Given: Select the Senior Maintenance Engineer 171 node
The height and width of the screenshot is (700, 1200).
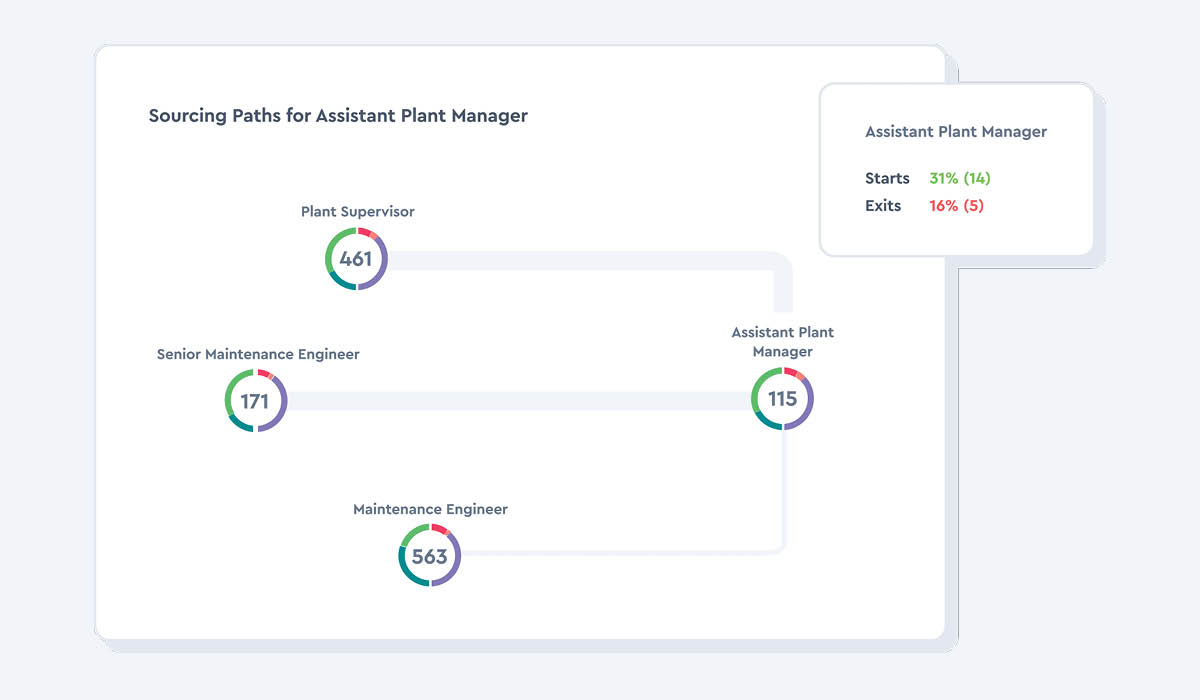Looking at the screenshot, I should [256, 401].
